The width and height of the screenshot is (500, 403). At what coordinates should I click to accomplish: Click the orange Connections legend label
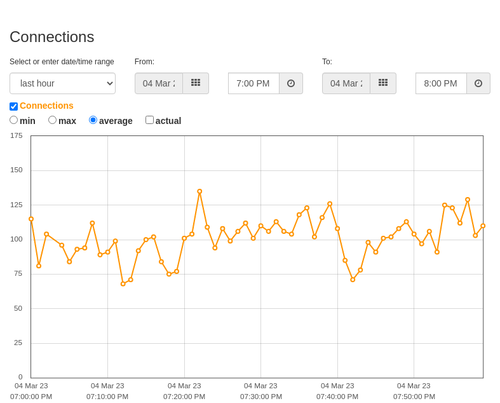pyautogui.click(x=46, y=106)
